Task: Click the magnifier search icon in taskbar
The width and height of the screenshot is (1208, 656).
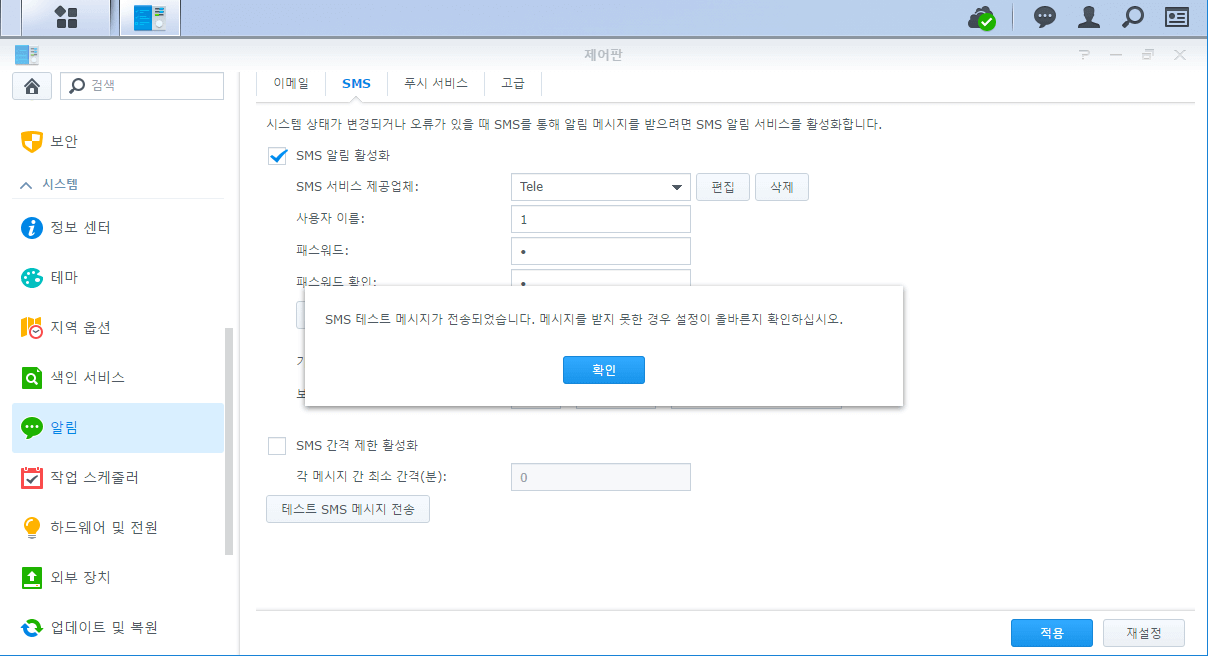Action: tap(1133, 17)
